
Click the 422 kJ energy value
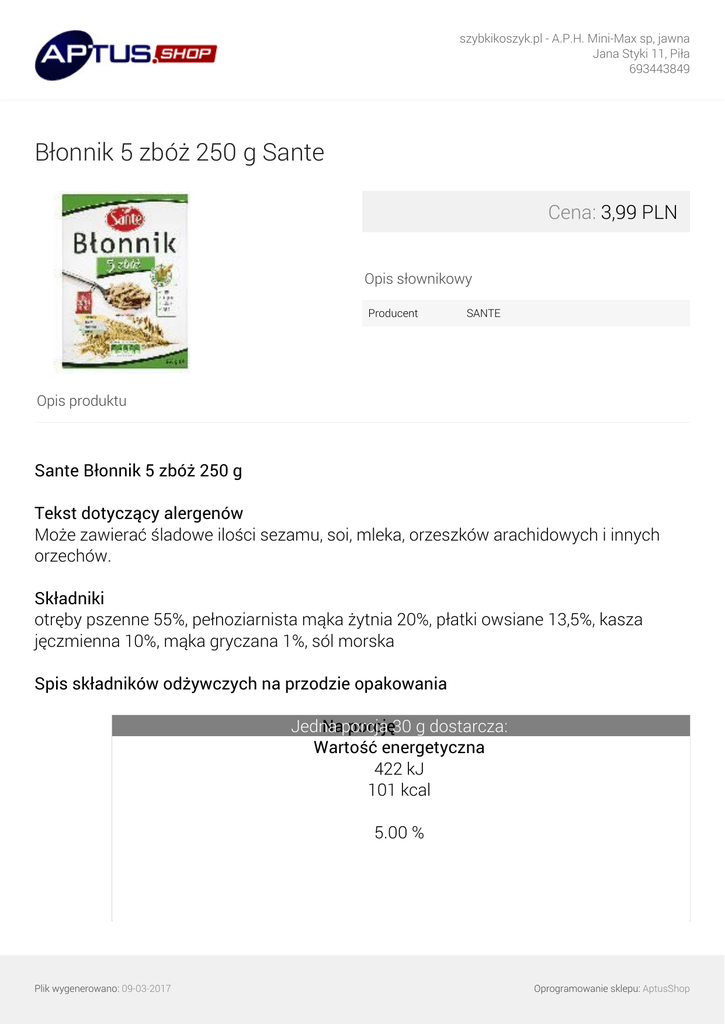tap(399, 769)
